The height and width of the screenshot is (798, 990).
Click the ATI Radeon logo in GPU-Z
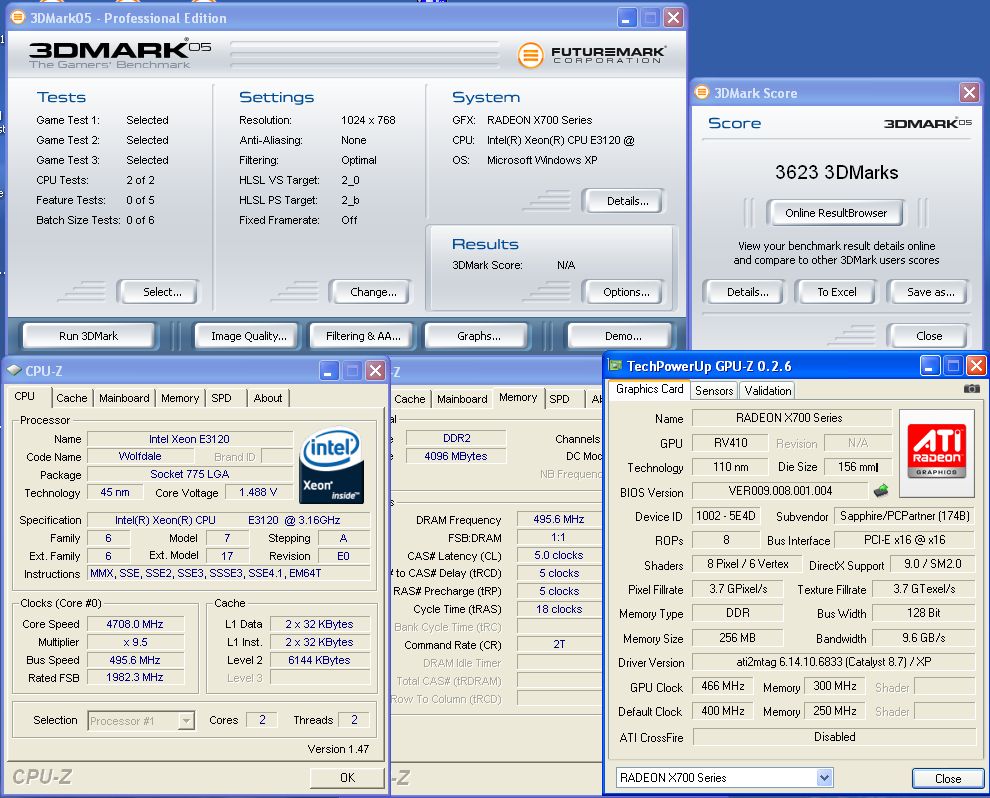(936, 451)
